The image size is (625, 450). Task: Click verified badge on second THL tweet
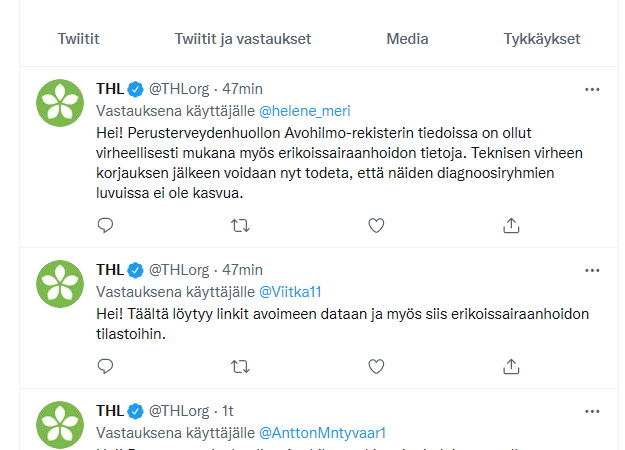(x=136, y=270)
